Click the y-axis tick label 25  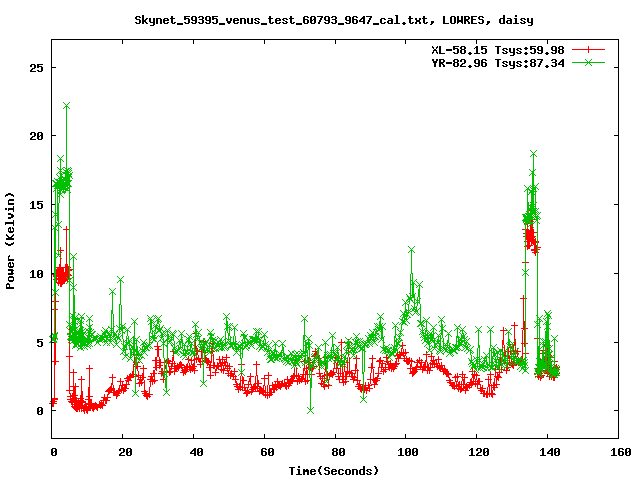(x=36, y=68)
